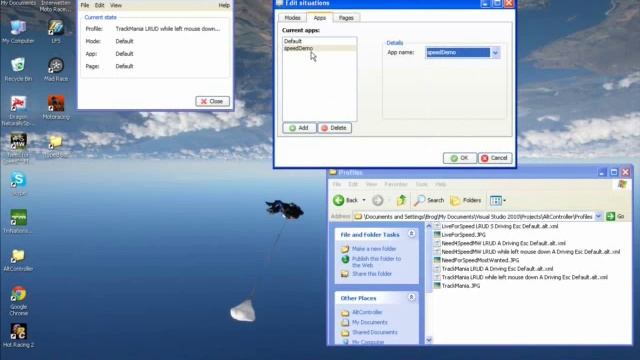Click the sidebar scrollbar down arrow in Profiles
This screenshot has height=360, width=640.
click(x=429, y=340)
